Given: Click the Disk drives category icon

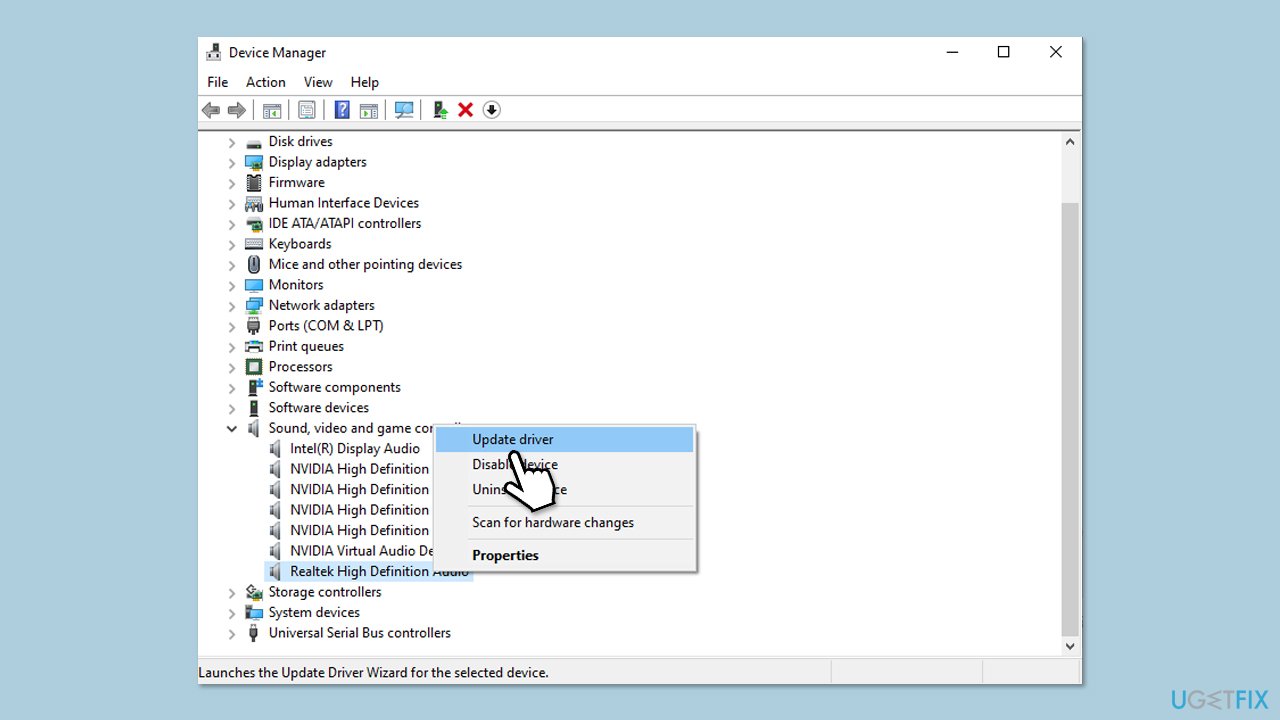Looking at the screenshot, I should click(254, 142).
